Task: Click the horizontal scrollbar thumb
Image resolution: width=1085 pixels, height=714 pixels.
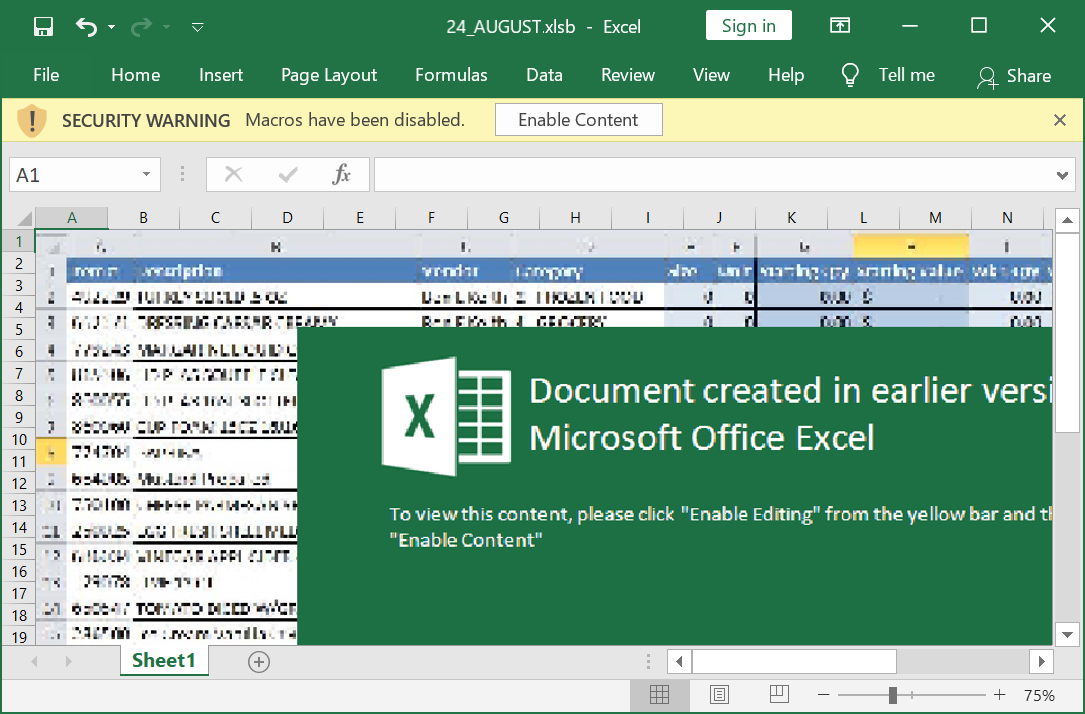Action: (794, 661)
